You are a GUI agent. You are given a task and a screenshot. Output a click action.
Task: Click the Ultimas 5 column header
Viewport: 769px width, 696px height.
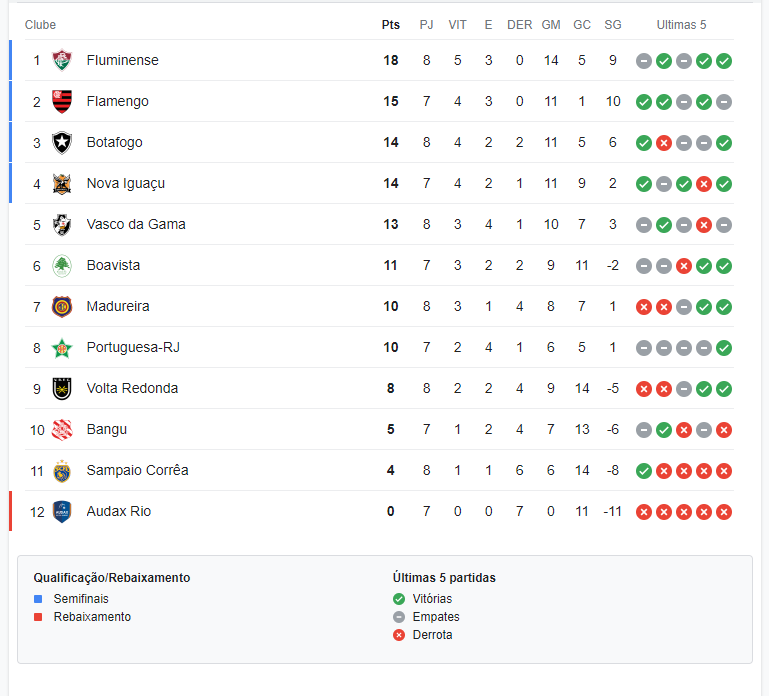[681, 25]
